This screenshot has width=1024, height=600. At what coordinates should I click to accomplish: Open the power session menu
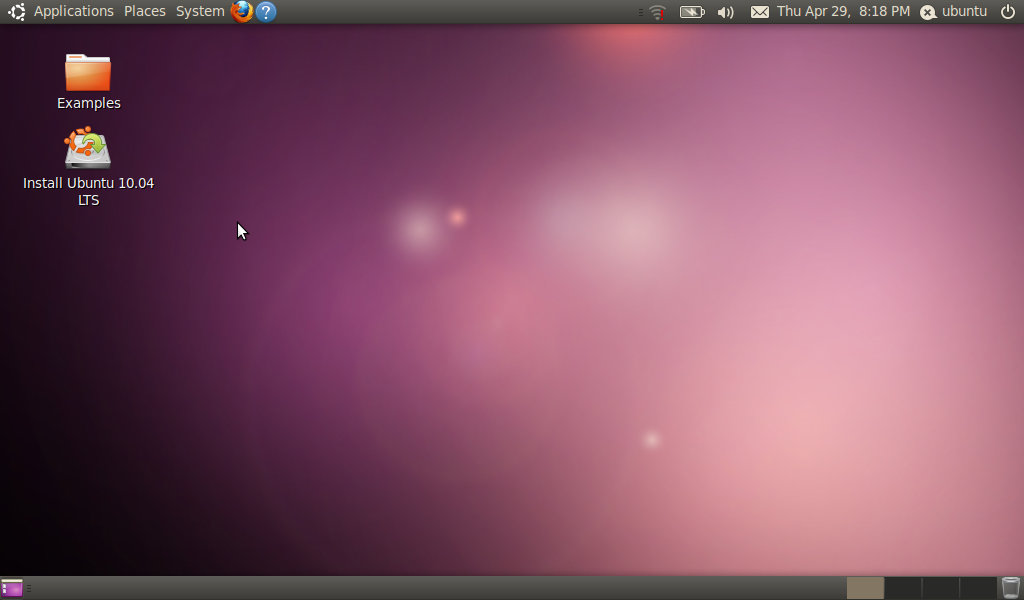coord(1008,12)
